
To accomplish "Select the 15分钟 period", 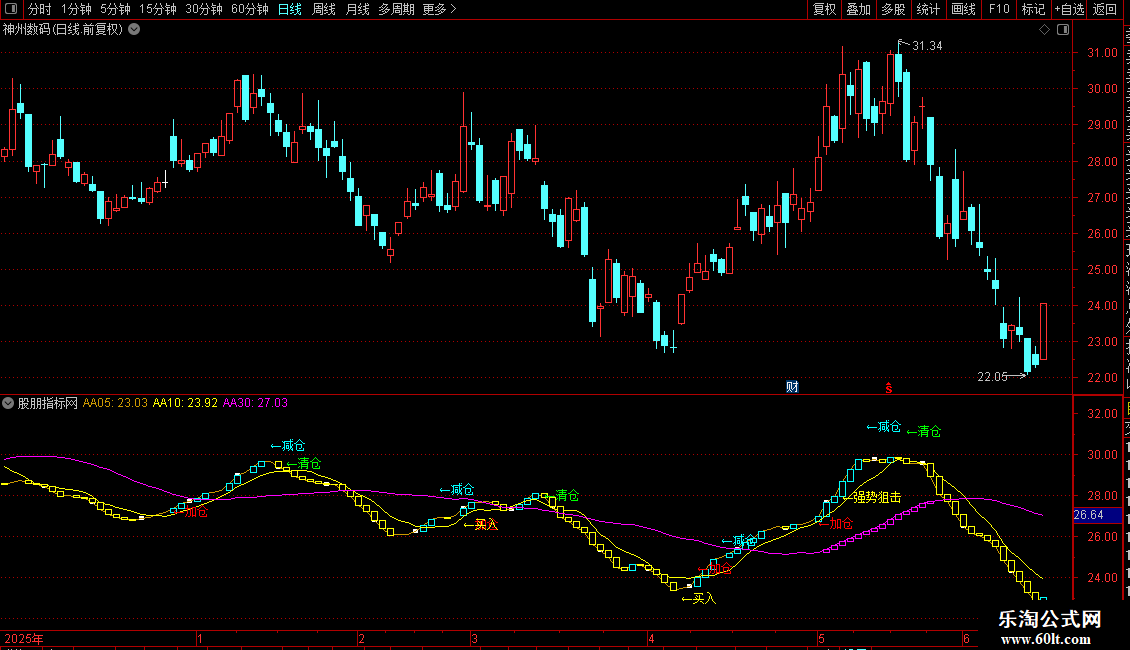I will (157, 9).
